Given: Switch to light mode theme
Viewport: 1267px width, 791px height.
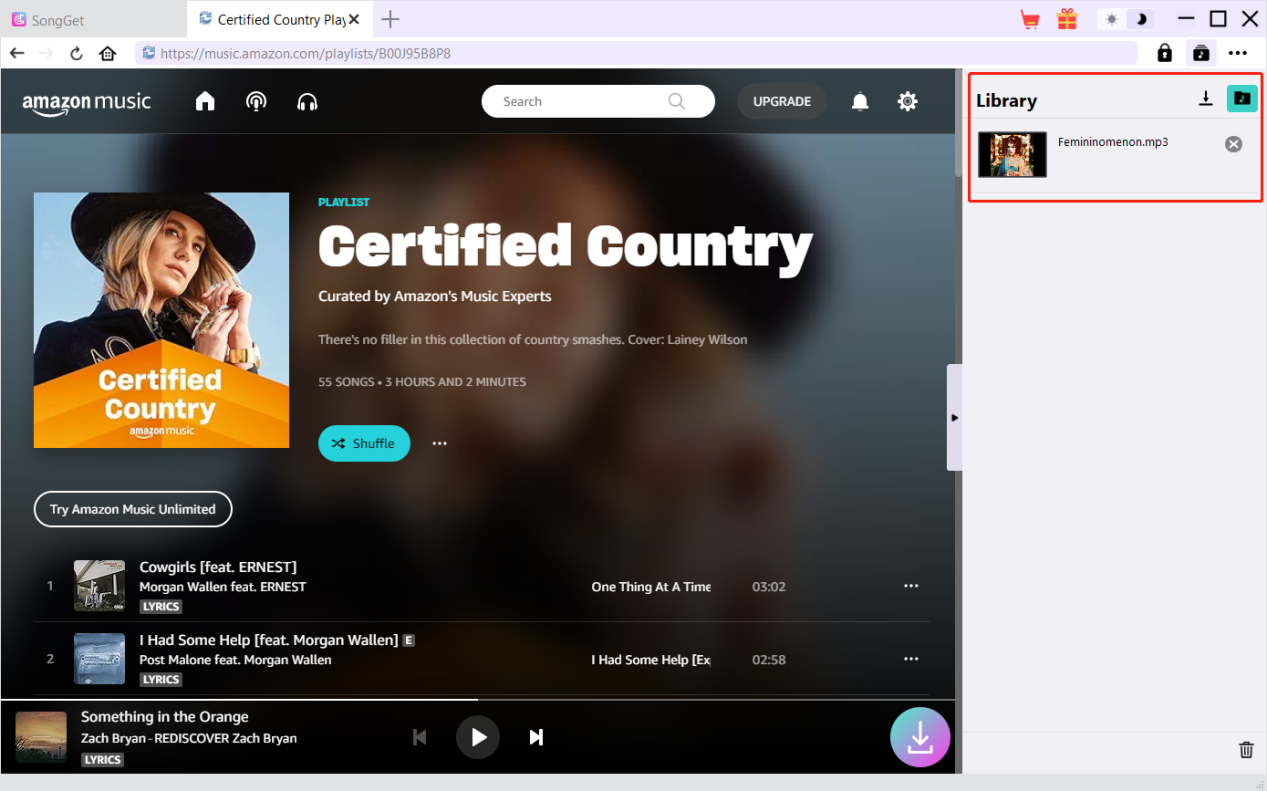Looking at the screenshot, I should tap(1112, 19).
